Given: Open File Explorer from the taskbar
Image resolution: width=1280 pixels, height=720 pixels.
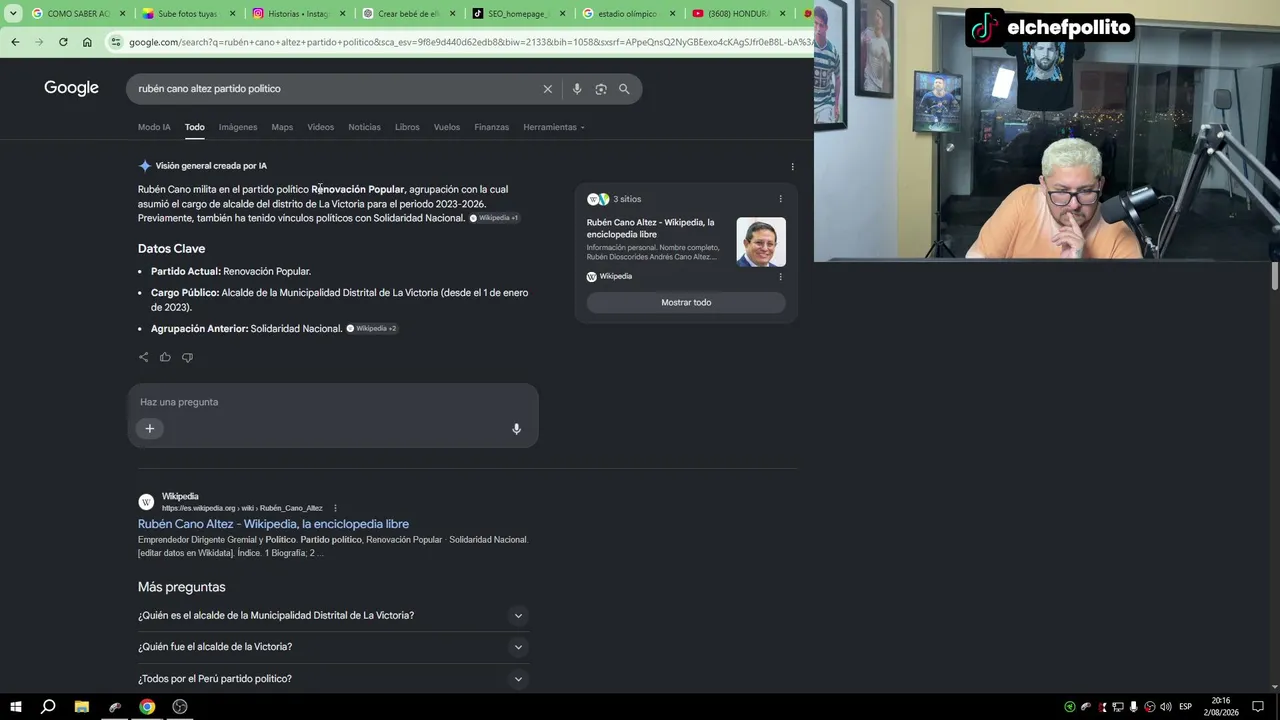Looking at the screenshot, I should pyautogui.click(x=82, y=707).
